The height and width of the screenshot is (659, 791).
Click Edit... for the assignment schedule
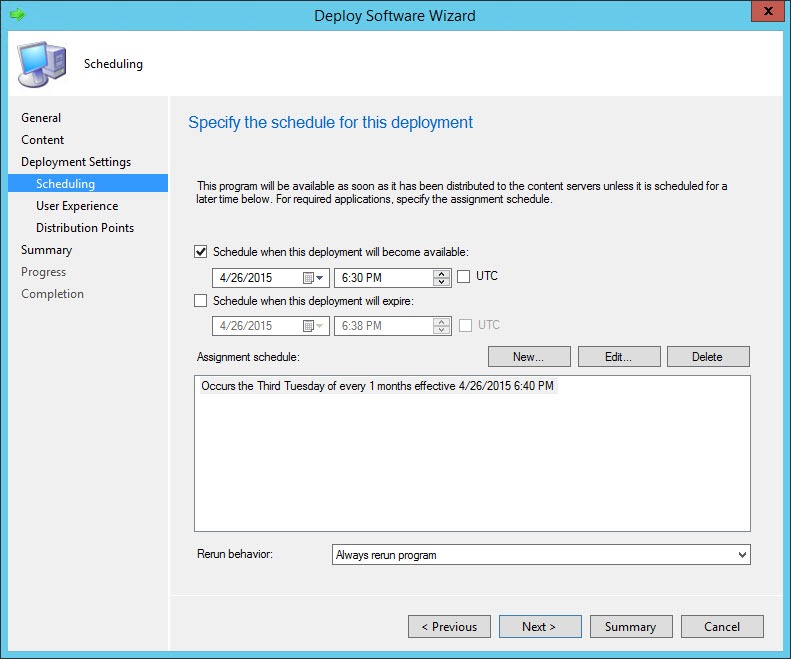(x=619, y=357)
